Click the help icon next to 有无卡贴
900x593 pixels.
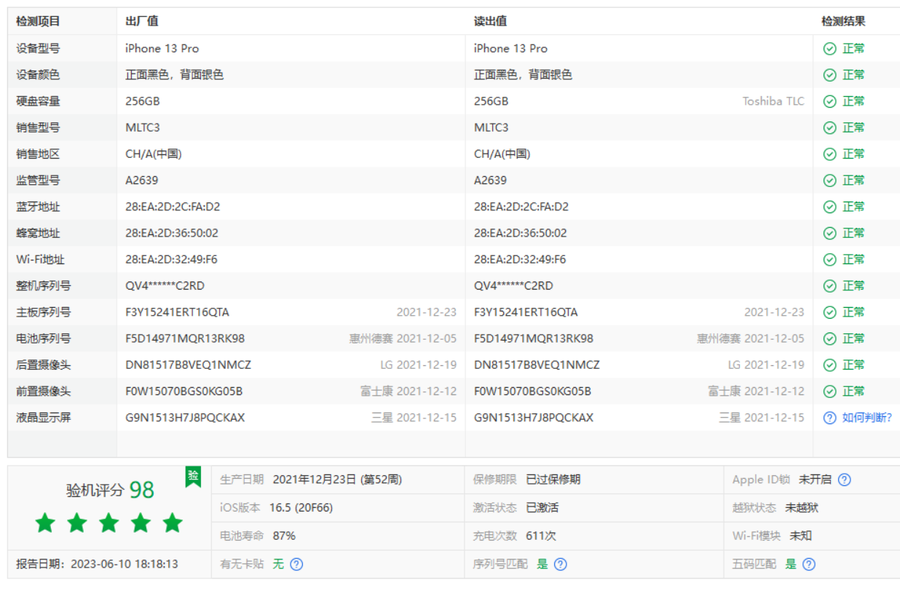tap(296, 565)
